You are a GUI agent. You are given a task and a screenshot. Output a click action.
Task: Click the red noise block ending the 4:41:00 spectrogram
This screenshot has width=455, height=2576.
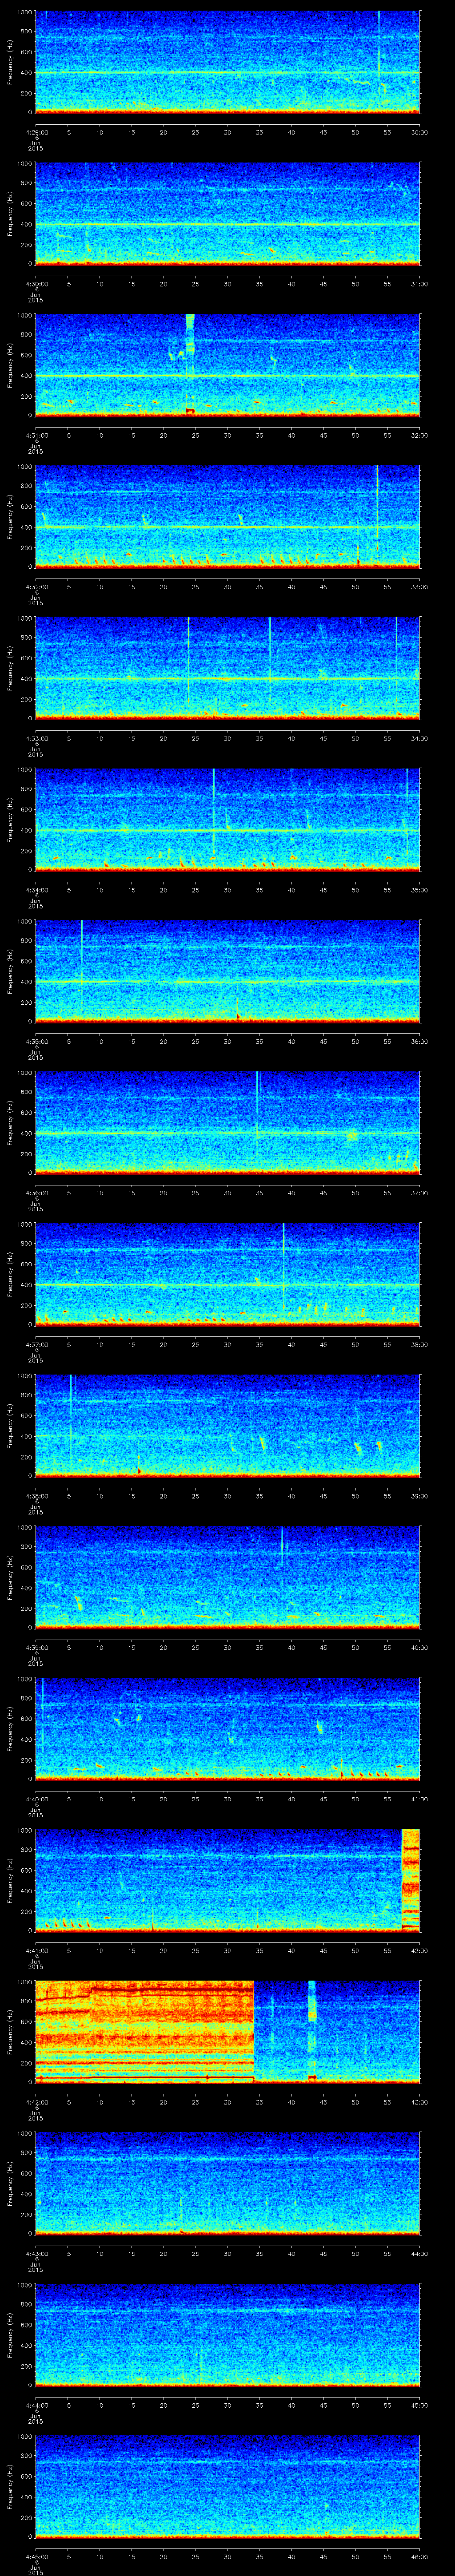[410, 1880]
